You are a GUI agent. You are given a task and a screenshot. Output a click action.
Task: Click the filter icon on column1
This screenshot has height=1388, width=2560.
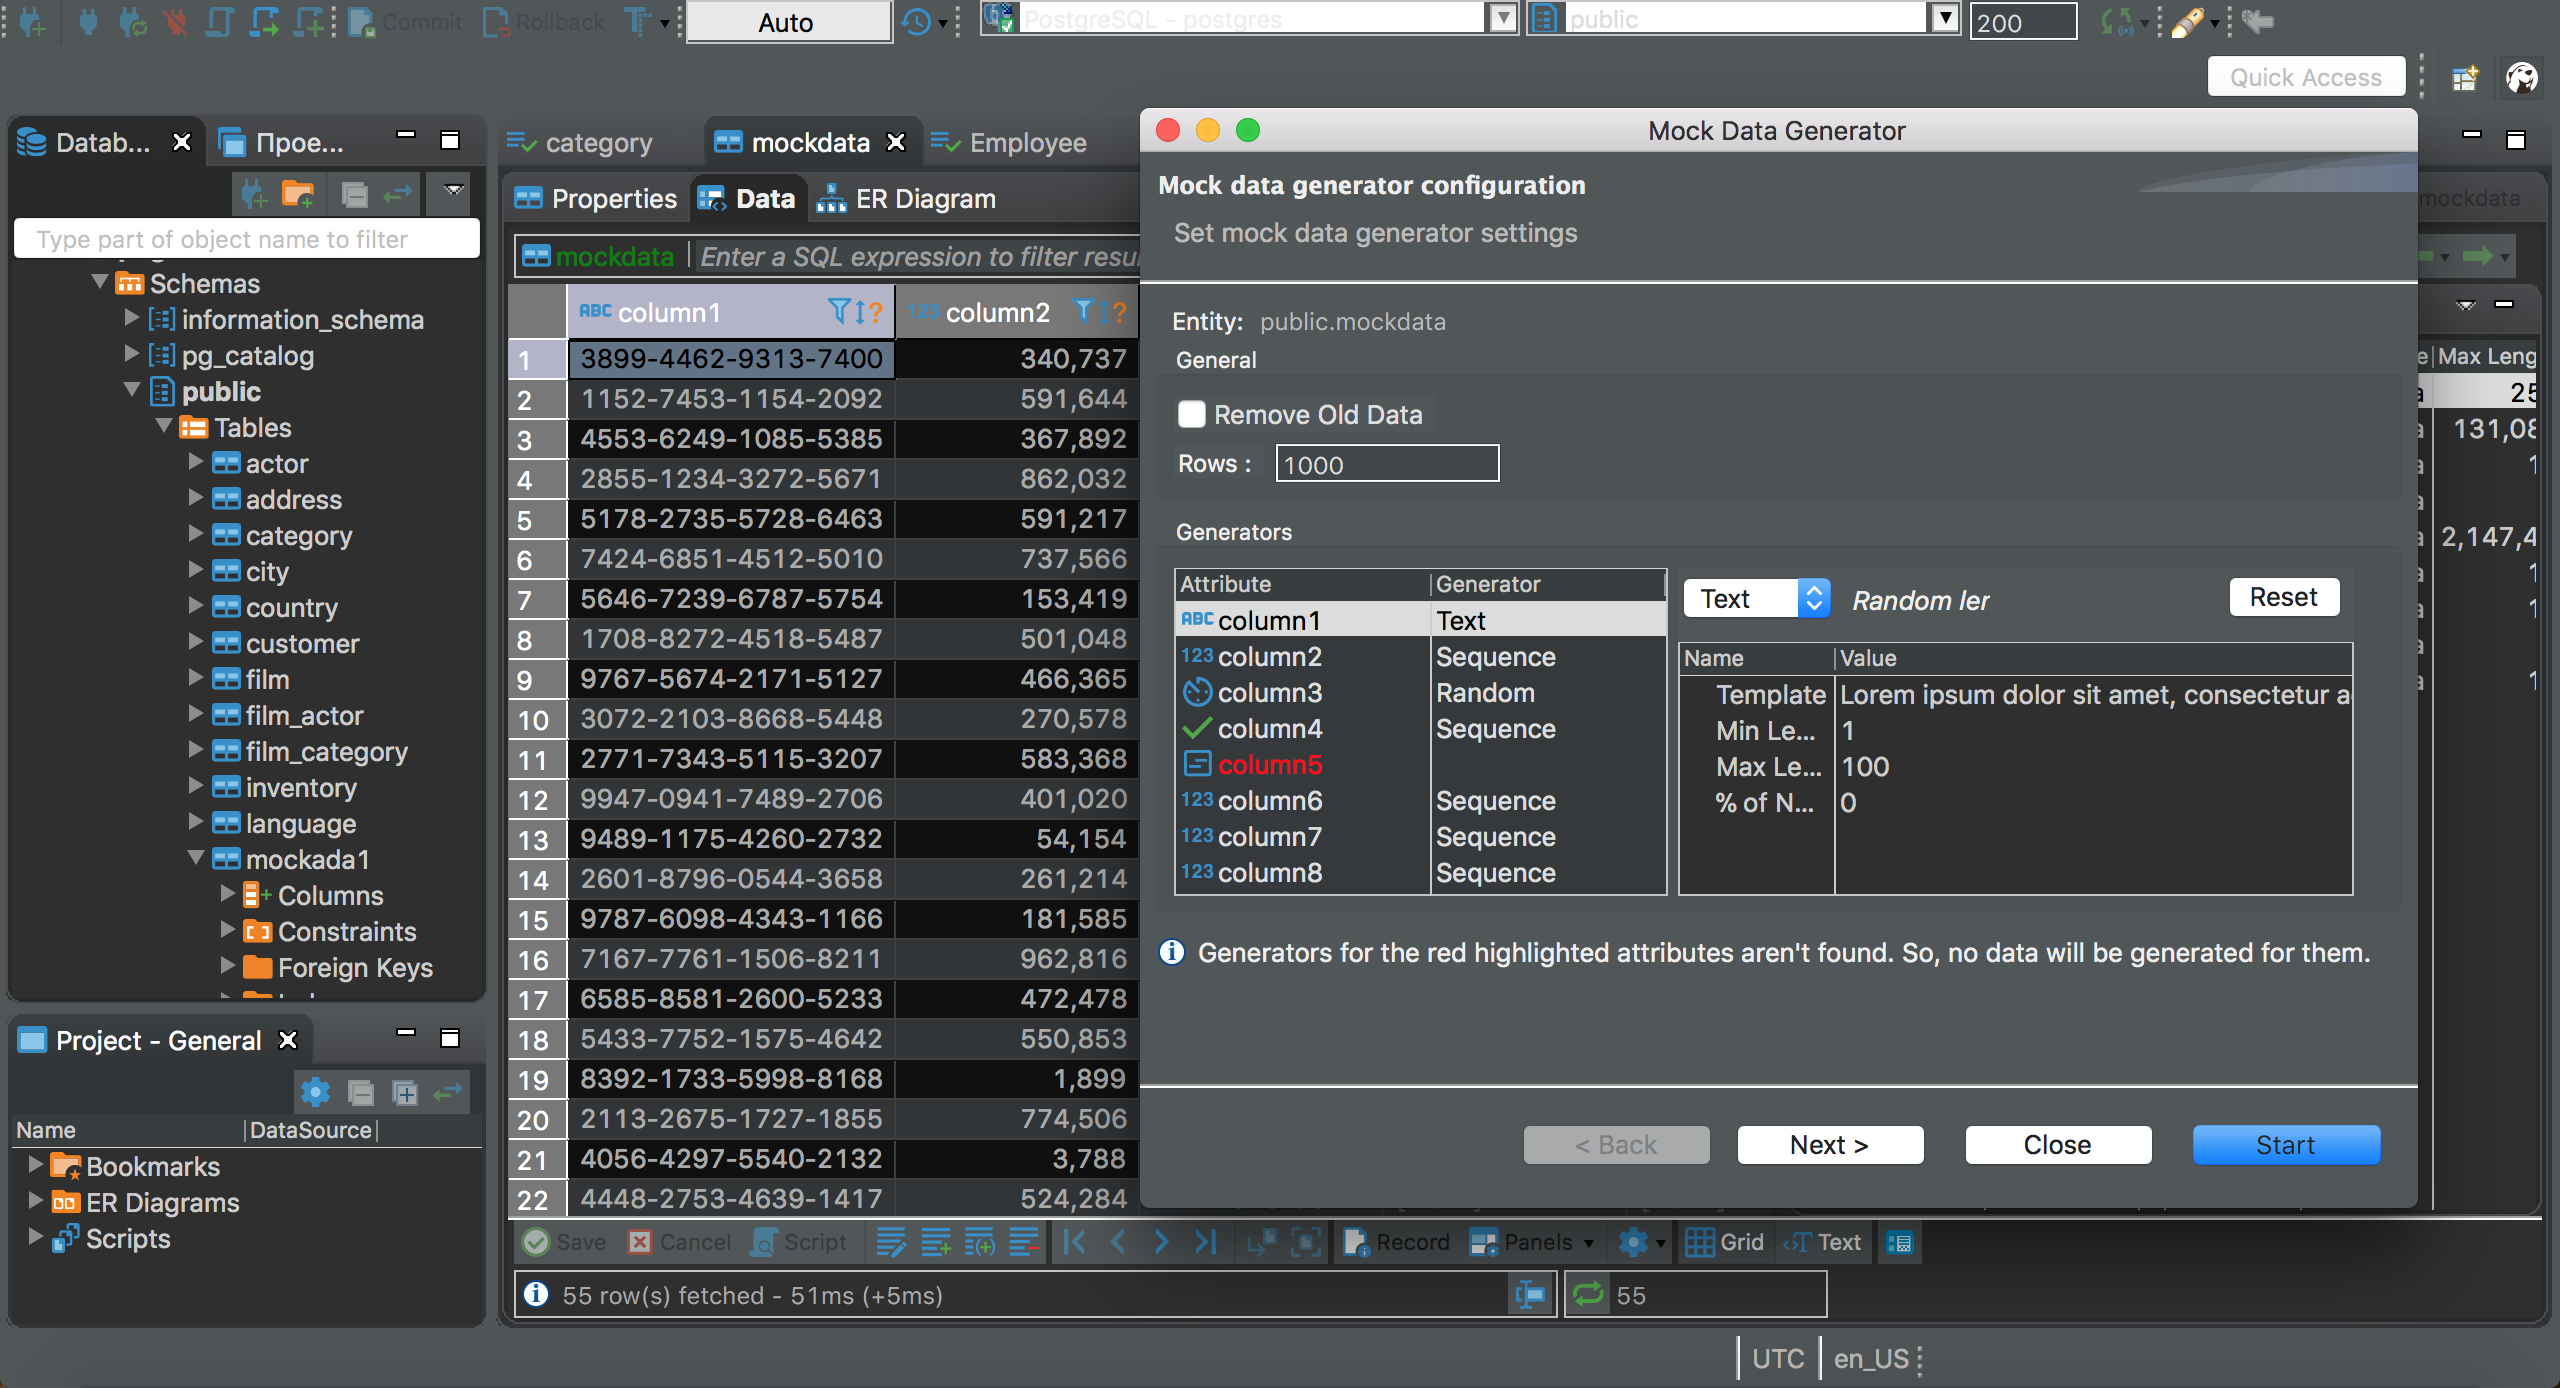(x=839, y=313)
